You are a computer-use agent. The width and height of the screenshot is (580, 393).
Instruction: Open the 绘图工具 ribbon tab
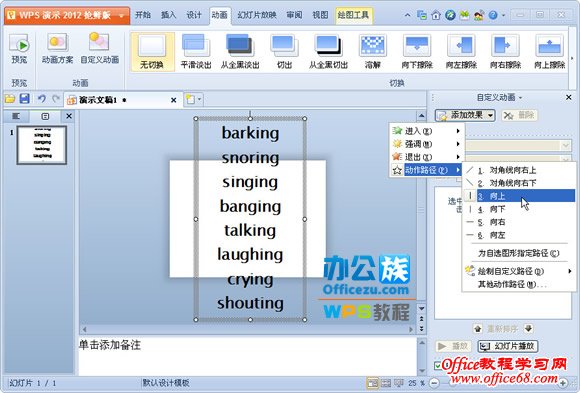click(353, 15)
